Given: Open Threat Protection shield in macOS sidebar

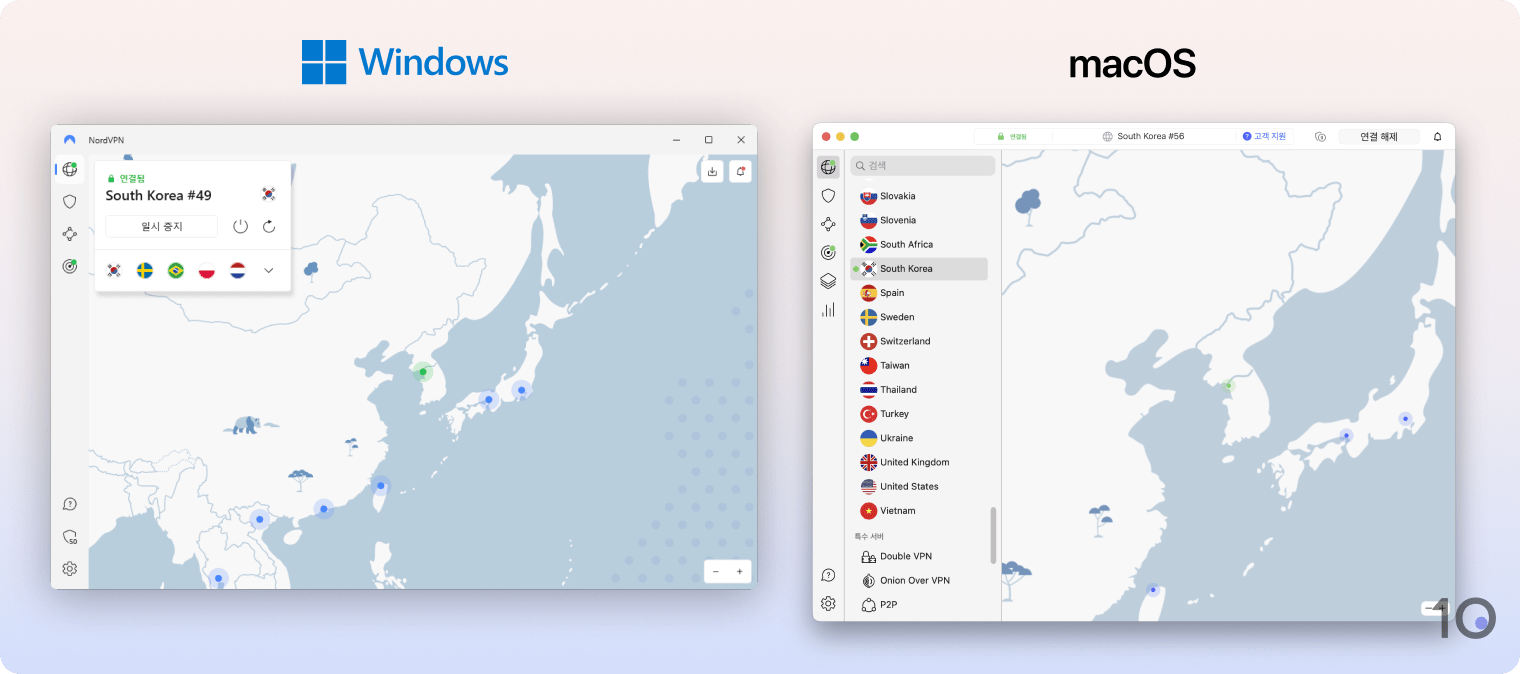Looking at the screenshot, I should point(828,195).
